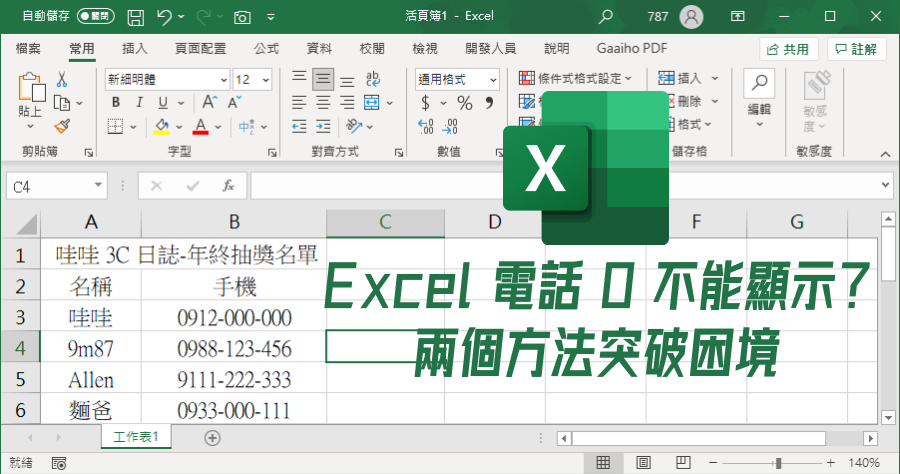Image resolution: width=900 pixels, height=474 pixels.
Task: Add a new sheet with plus icon
Action: coord(212,438)
